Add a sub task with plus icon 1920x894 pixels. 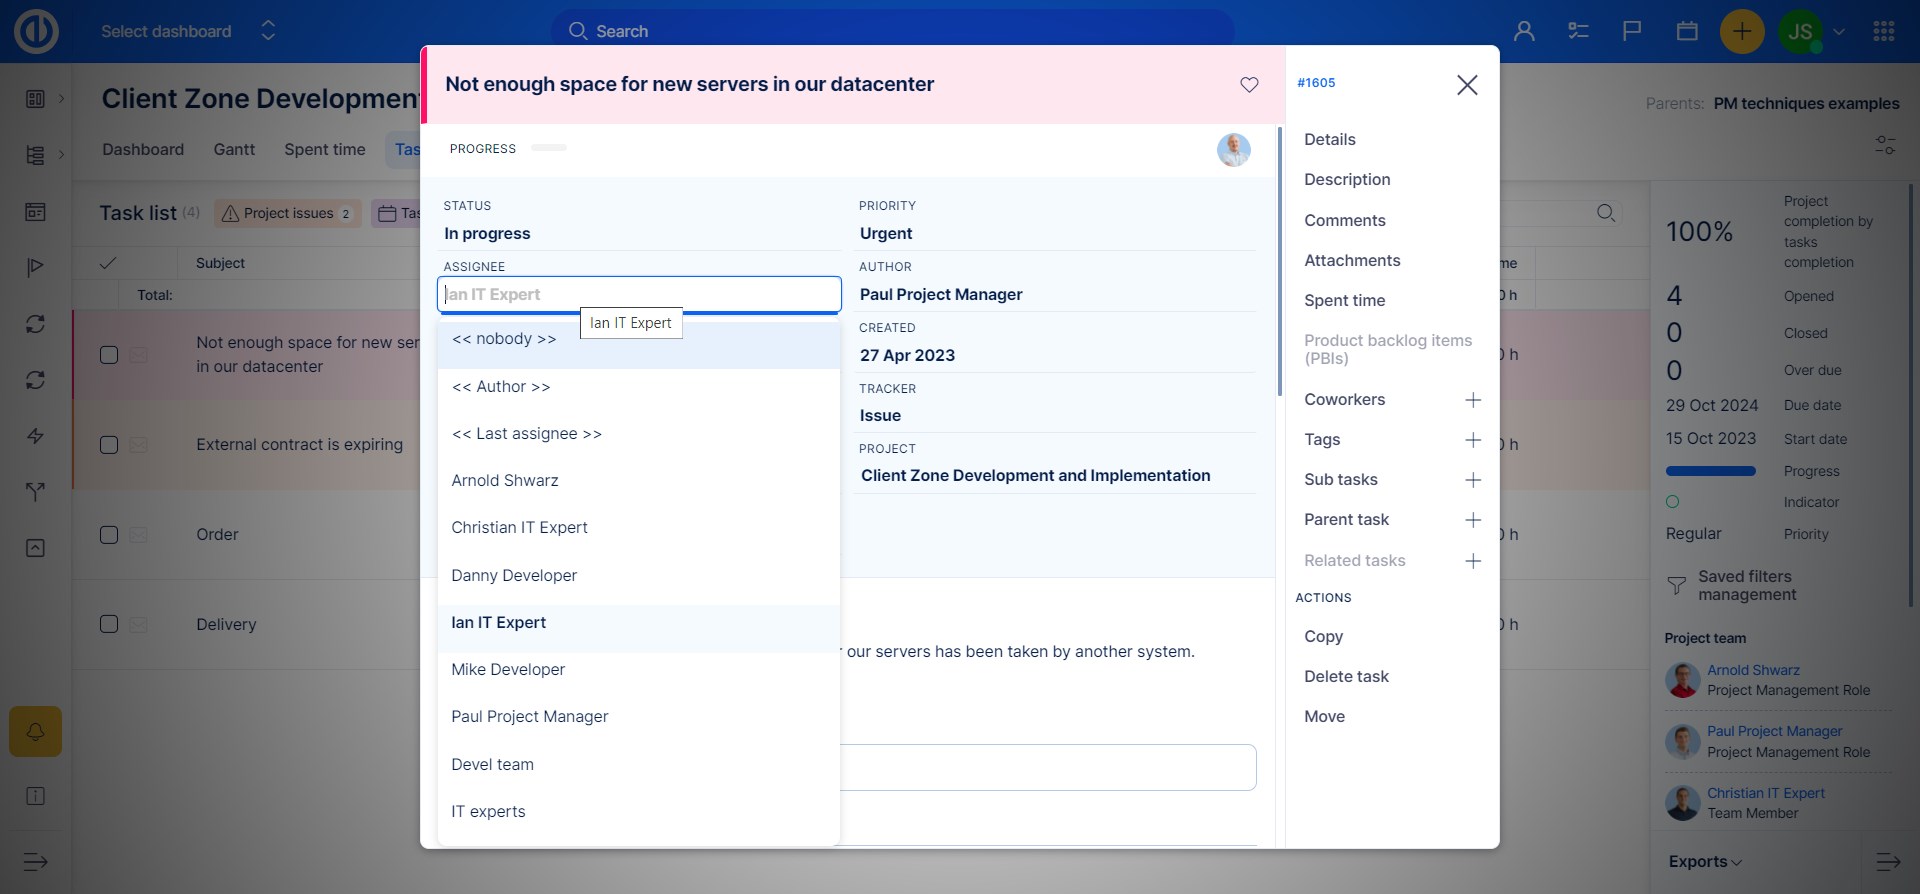coord(1473,480)
